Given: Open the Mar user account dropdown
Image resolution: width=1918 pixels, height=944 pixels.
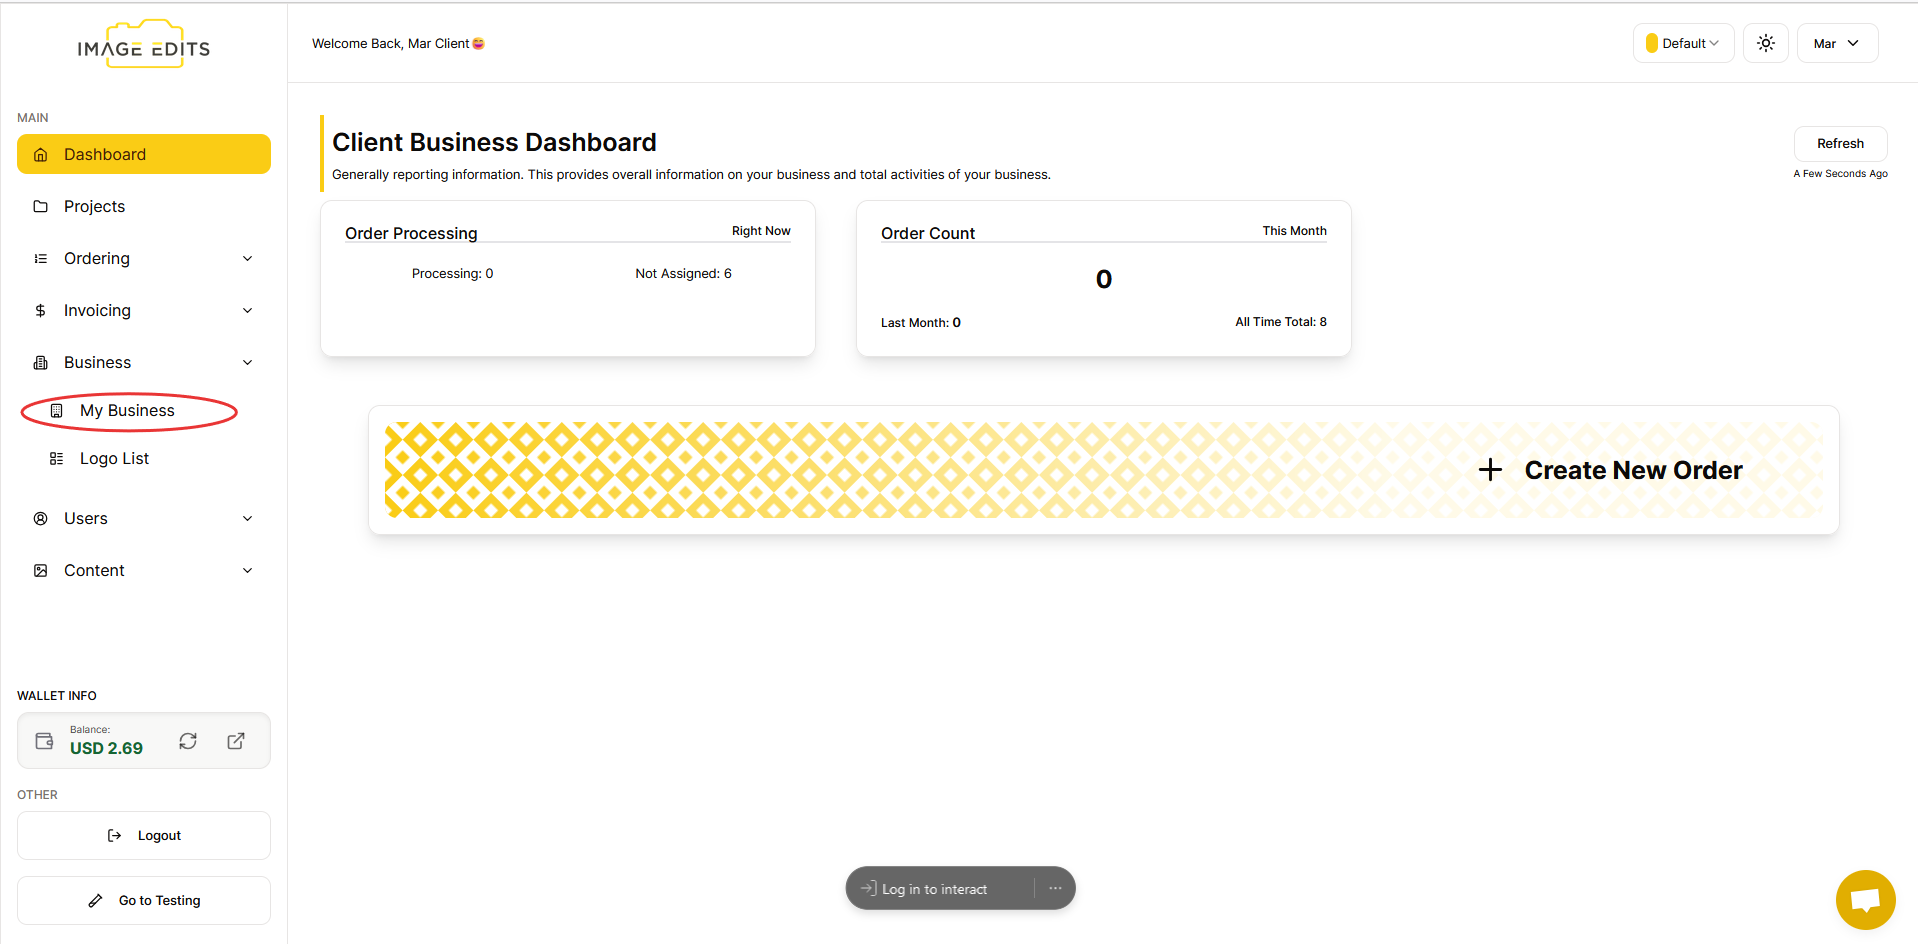Looking at the screenshot, I should pos(1836,43).
